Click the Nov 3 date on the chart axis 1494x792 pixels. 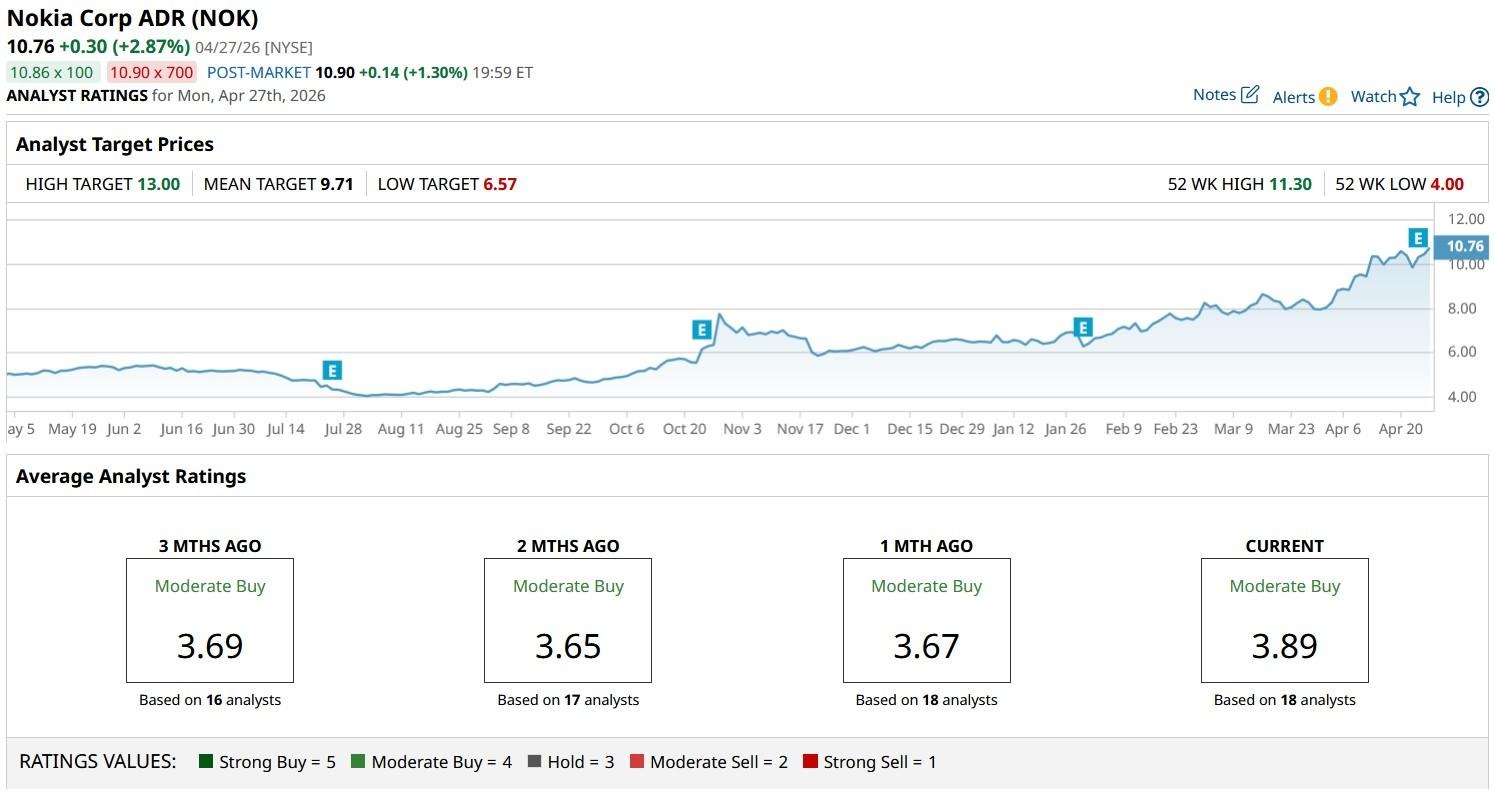point(742,429)
